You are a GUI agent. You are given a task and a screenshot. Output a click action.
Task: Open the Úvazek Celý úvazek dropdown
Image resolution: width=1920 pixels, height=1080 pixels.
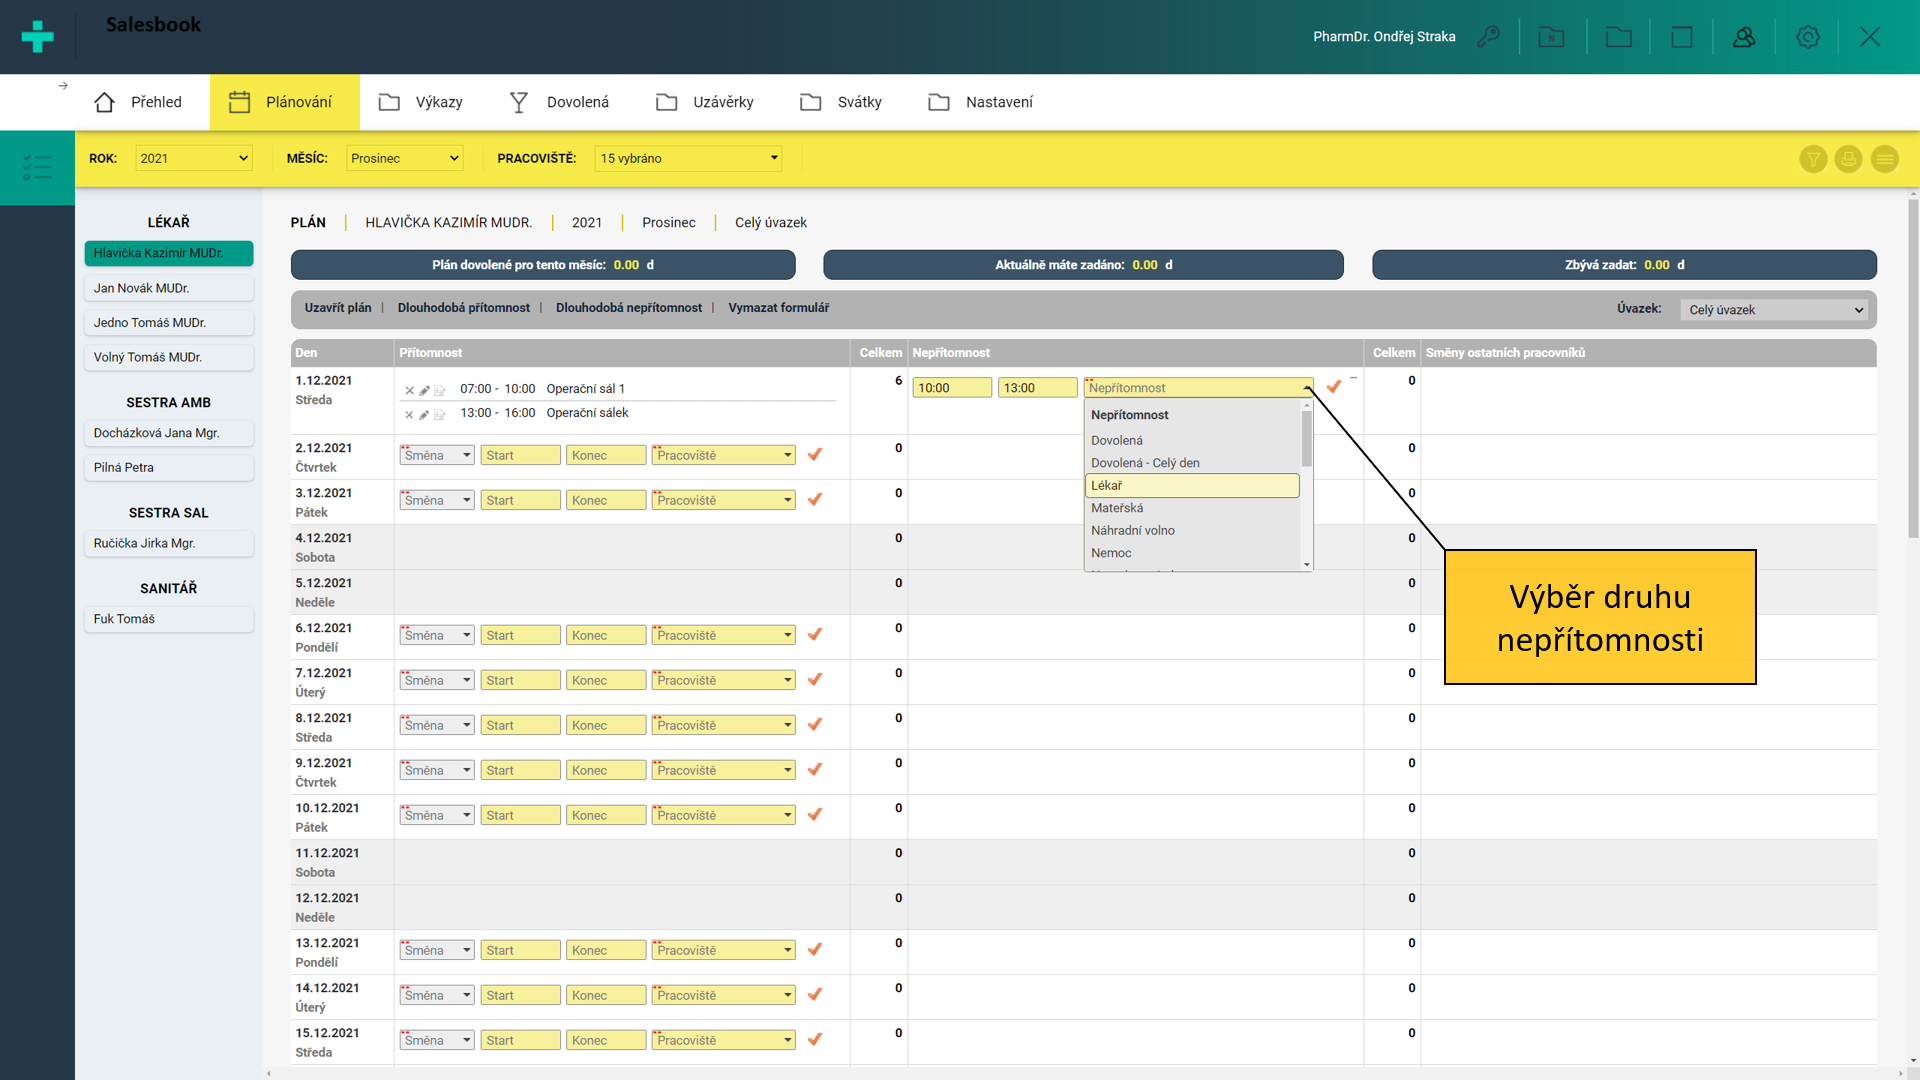(x=1775, y=310)
